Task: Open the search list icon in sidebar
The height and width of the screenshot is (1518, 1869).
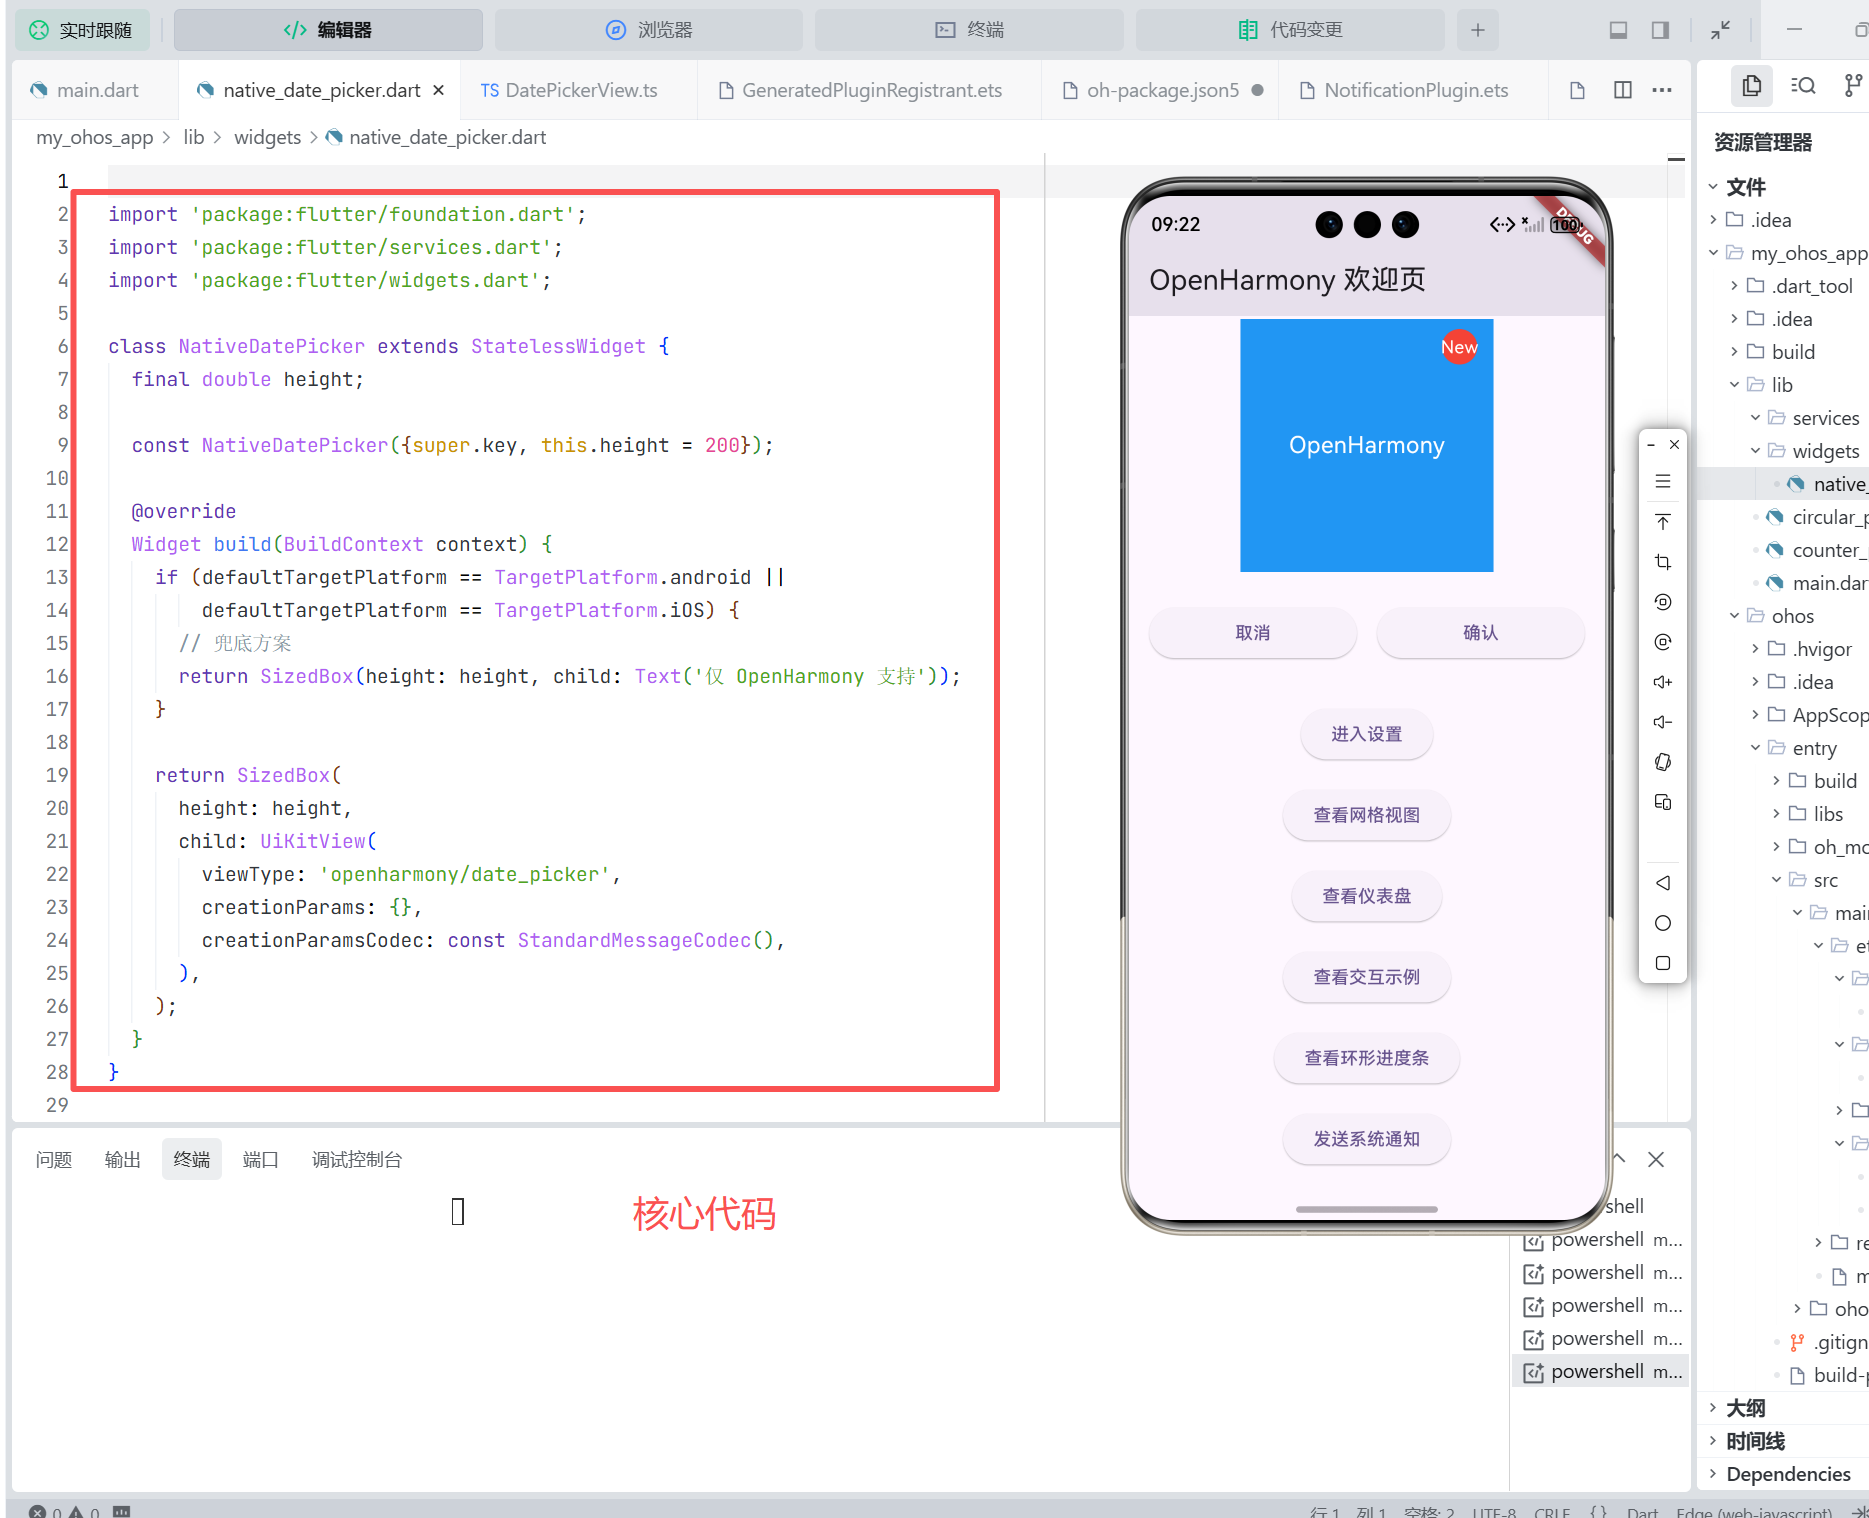Action: click(x=1803, y=86)
